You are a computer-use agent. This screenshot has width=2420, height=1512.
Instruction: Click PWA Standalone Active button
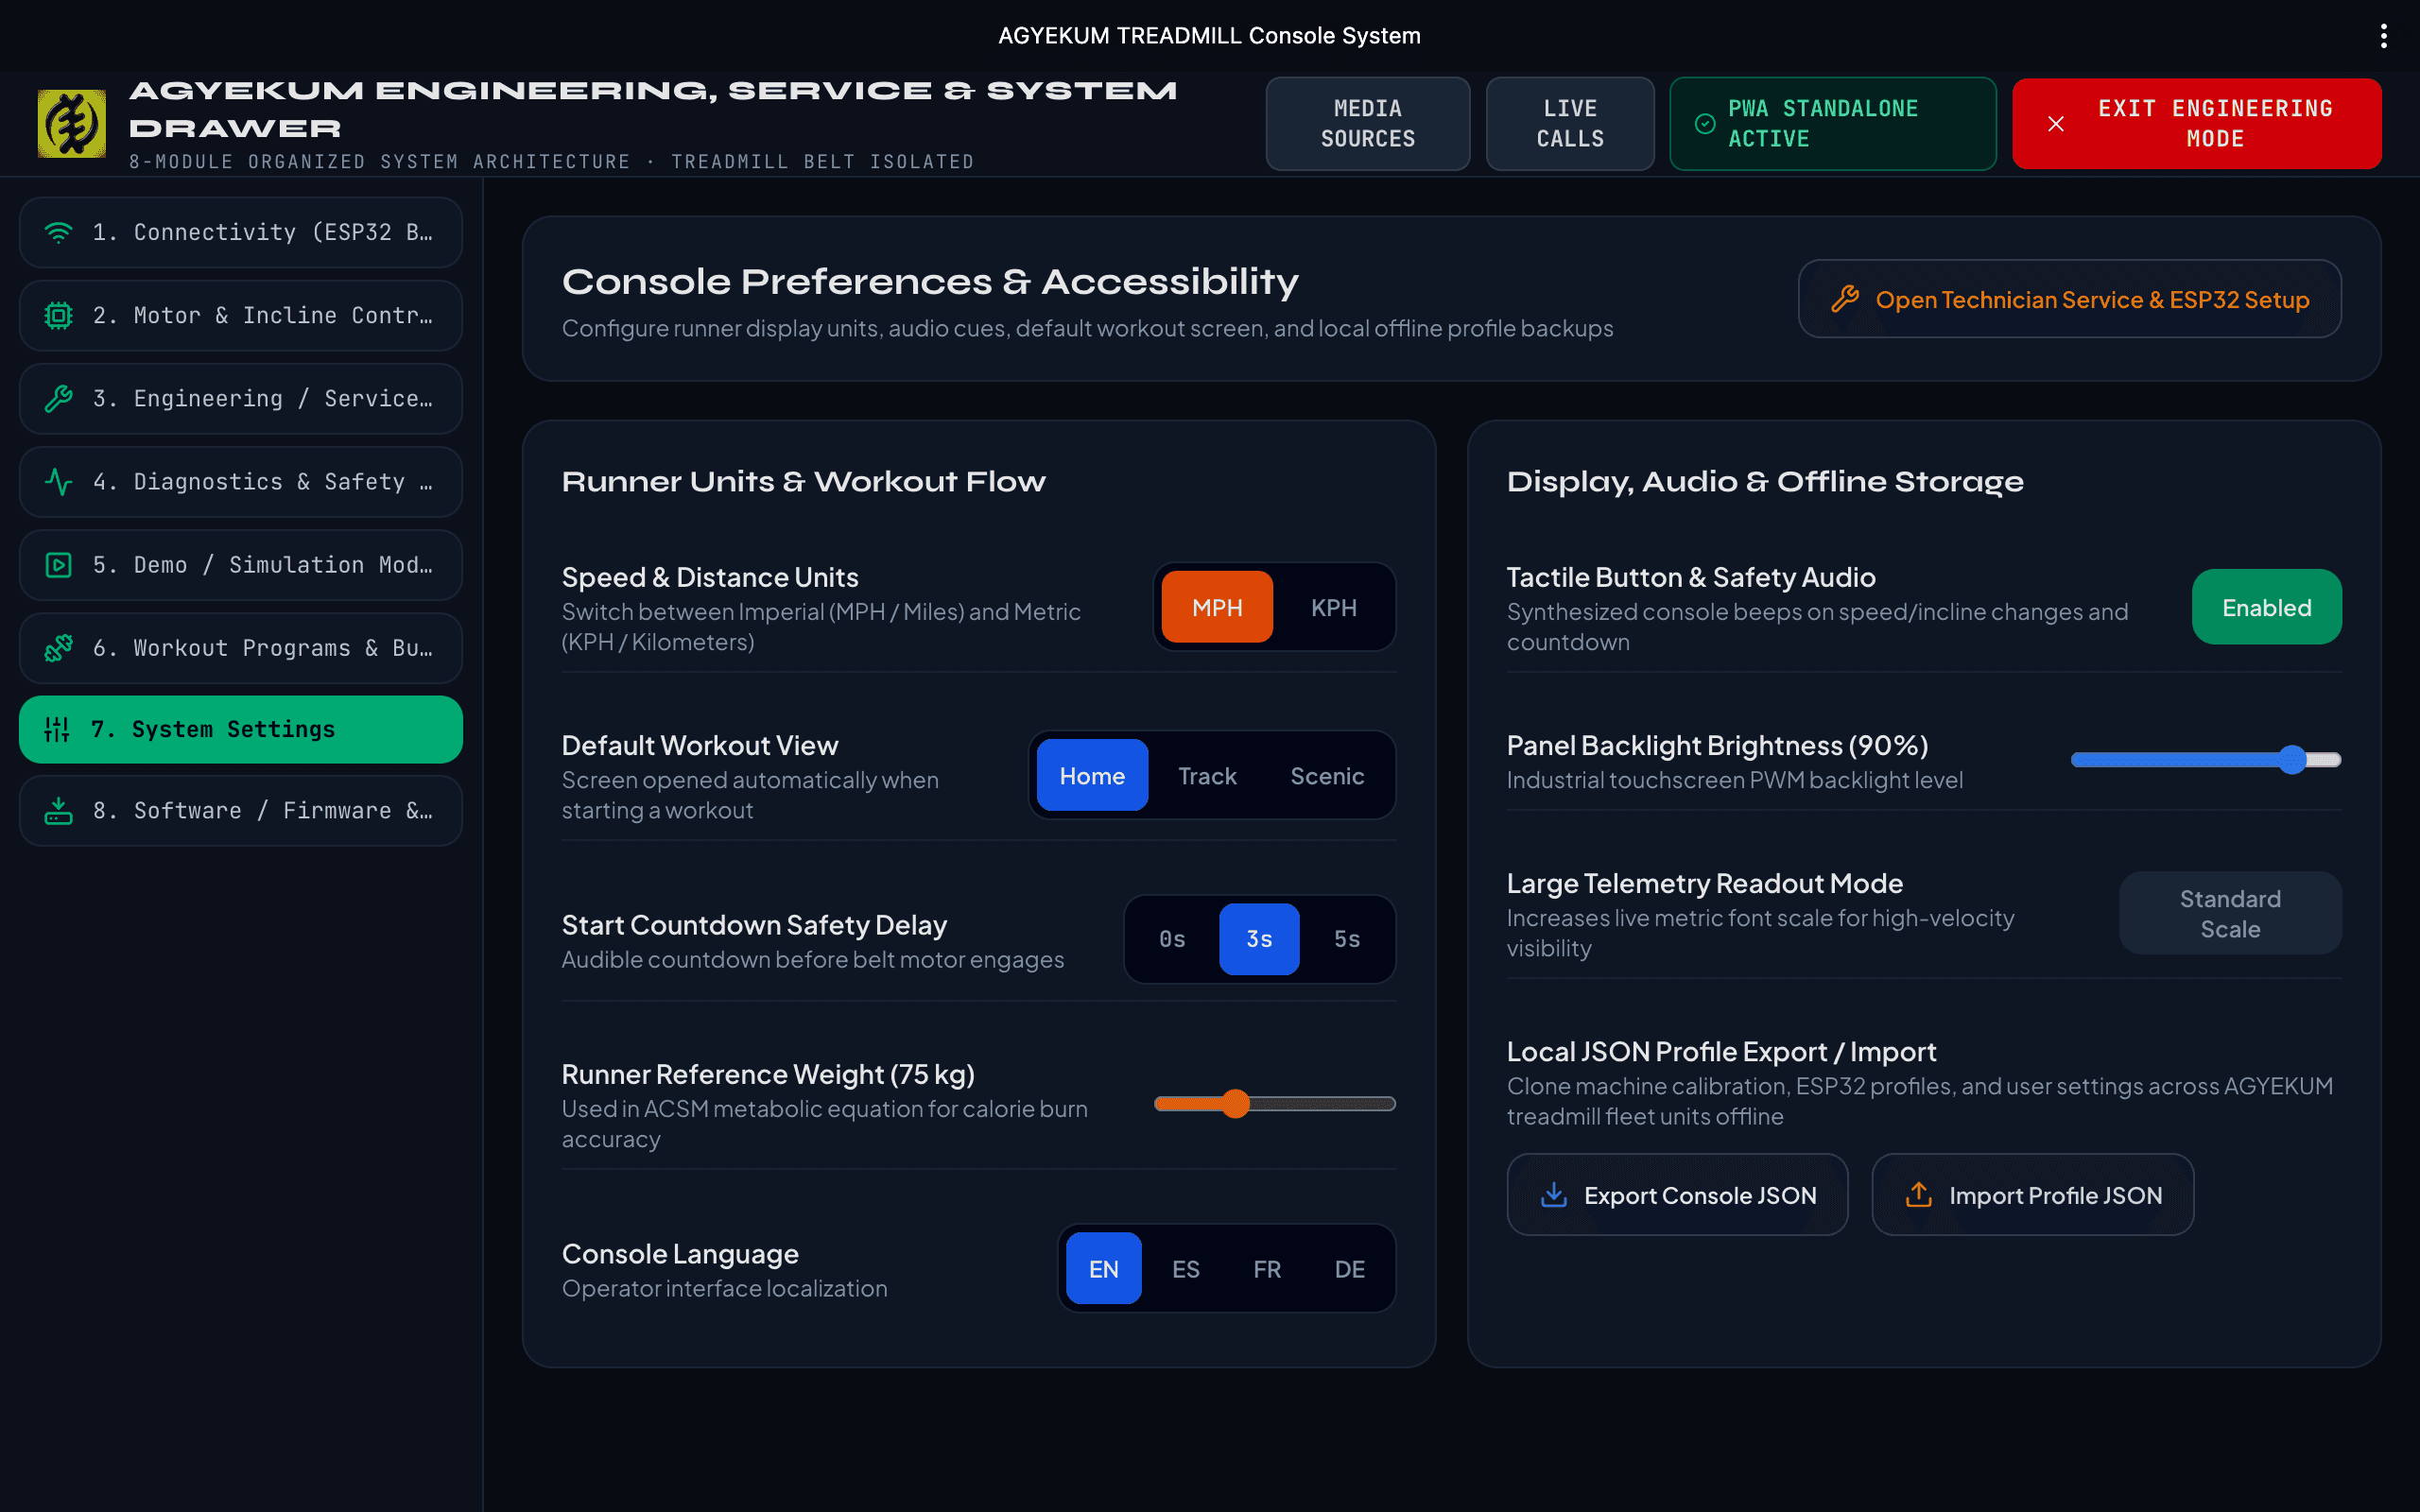1833,123
